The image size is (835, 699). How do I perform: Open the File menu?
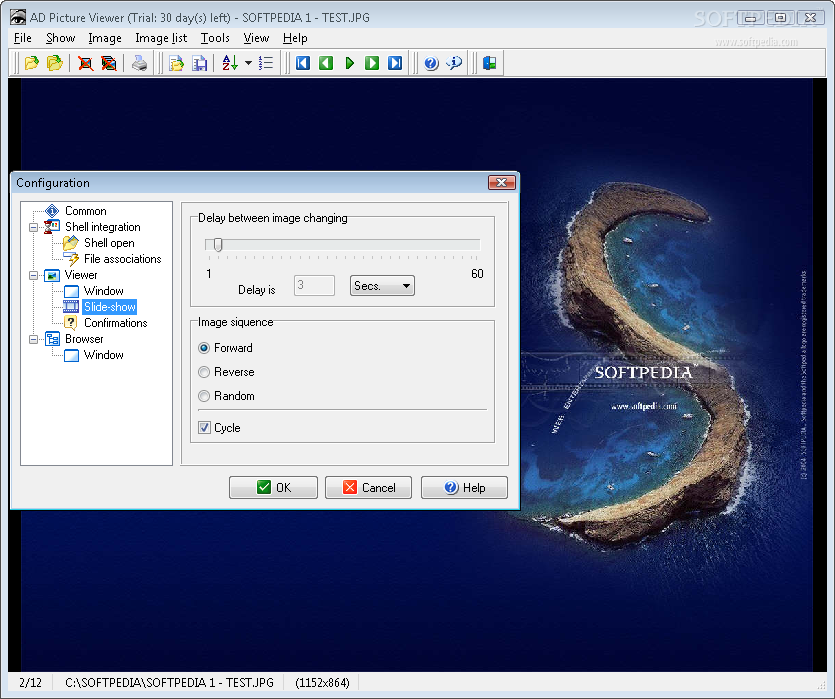click(22, 38)
